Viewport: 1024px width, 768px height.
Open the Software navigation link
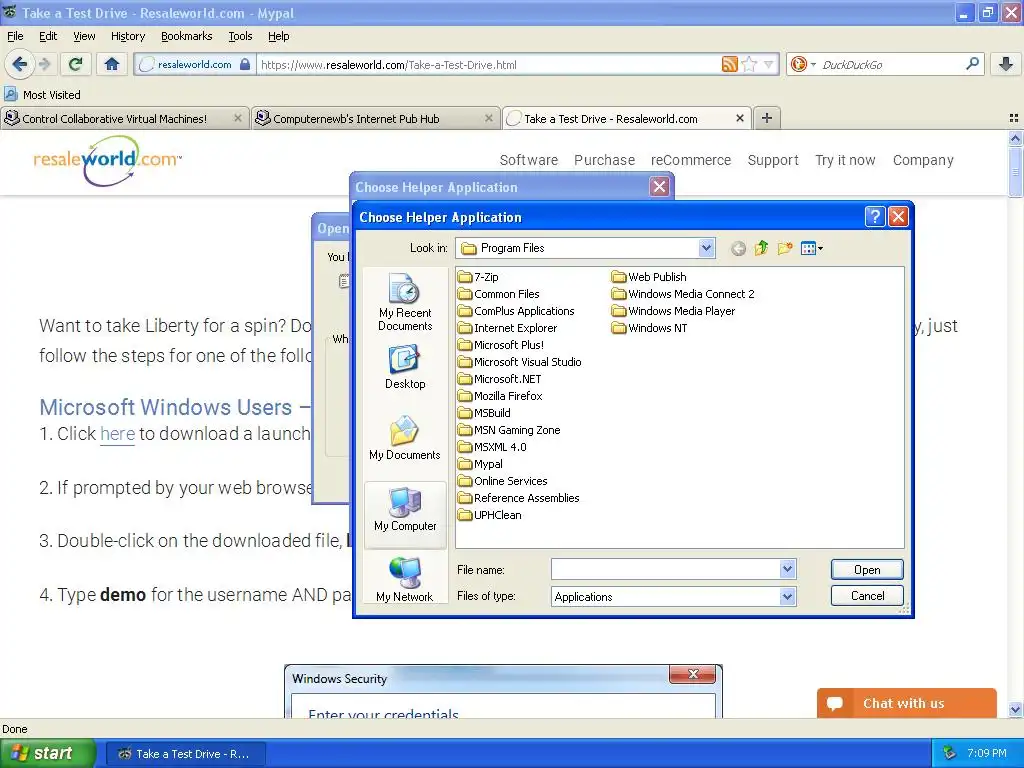[x=528, y=160]
